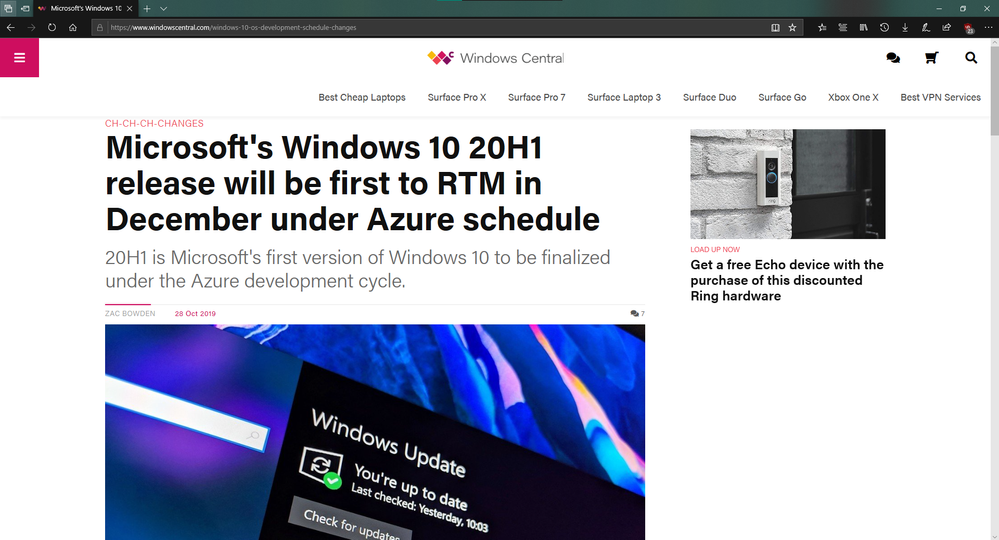The height and width of the screenshot is (540, 999).
Task: Open the pink hamburger site menu
Action: click(x=19, y=57)
